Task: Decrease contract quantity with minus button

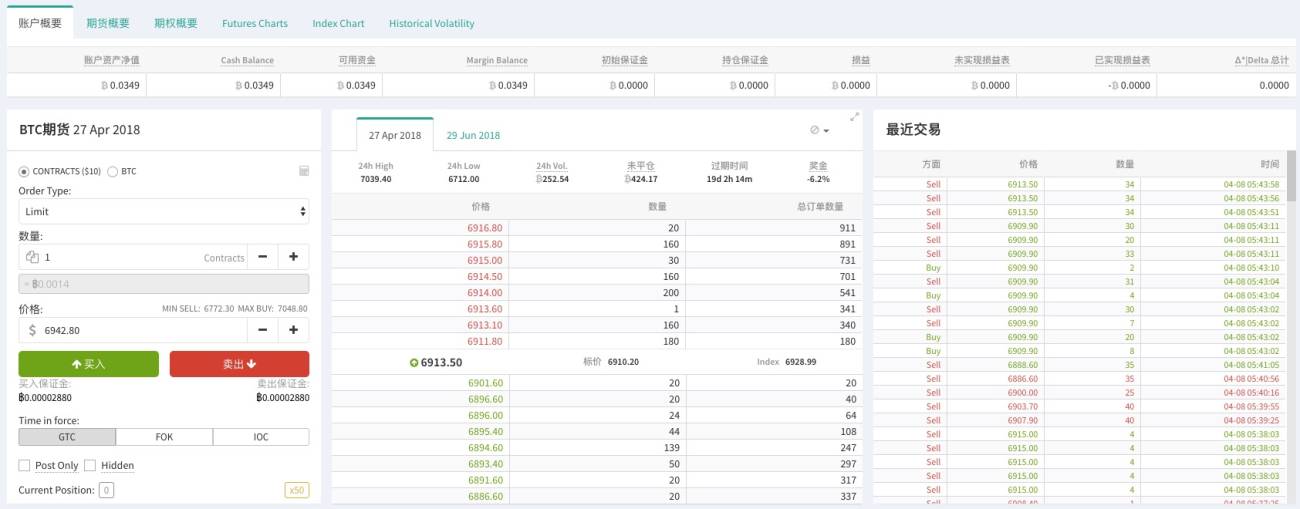Action: [262, 257]
